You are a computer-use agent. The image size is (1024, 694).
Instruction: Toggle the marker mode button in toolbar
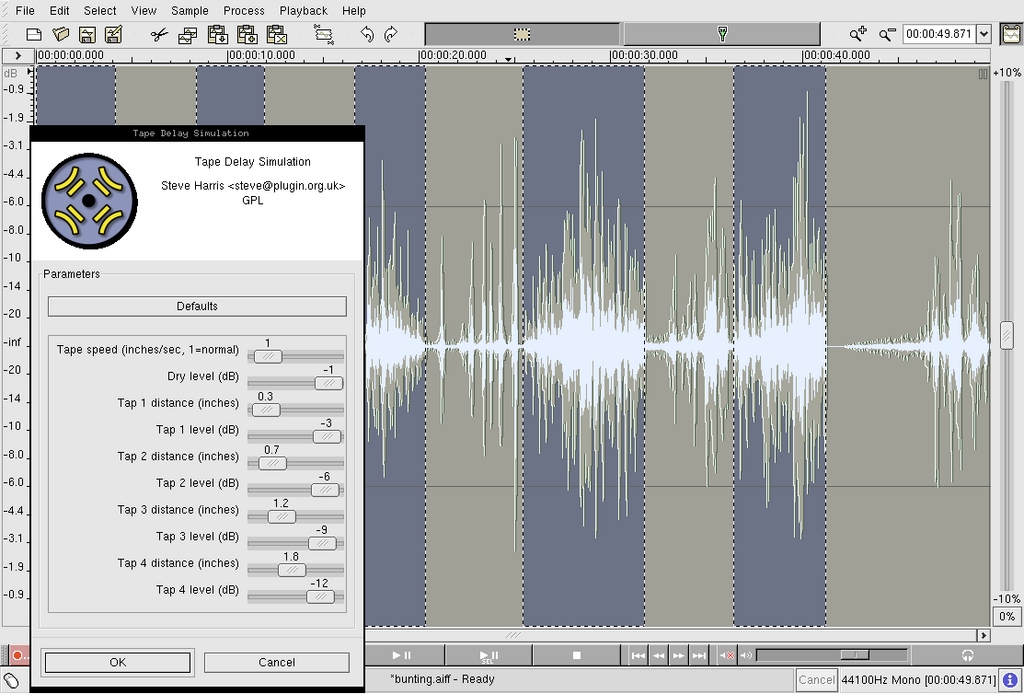tap(721, 34)
